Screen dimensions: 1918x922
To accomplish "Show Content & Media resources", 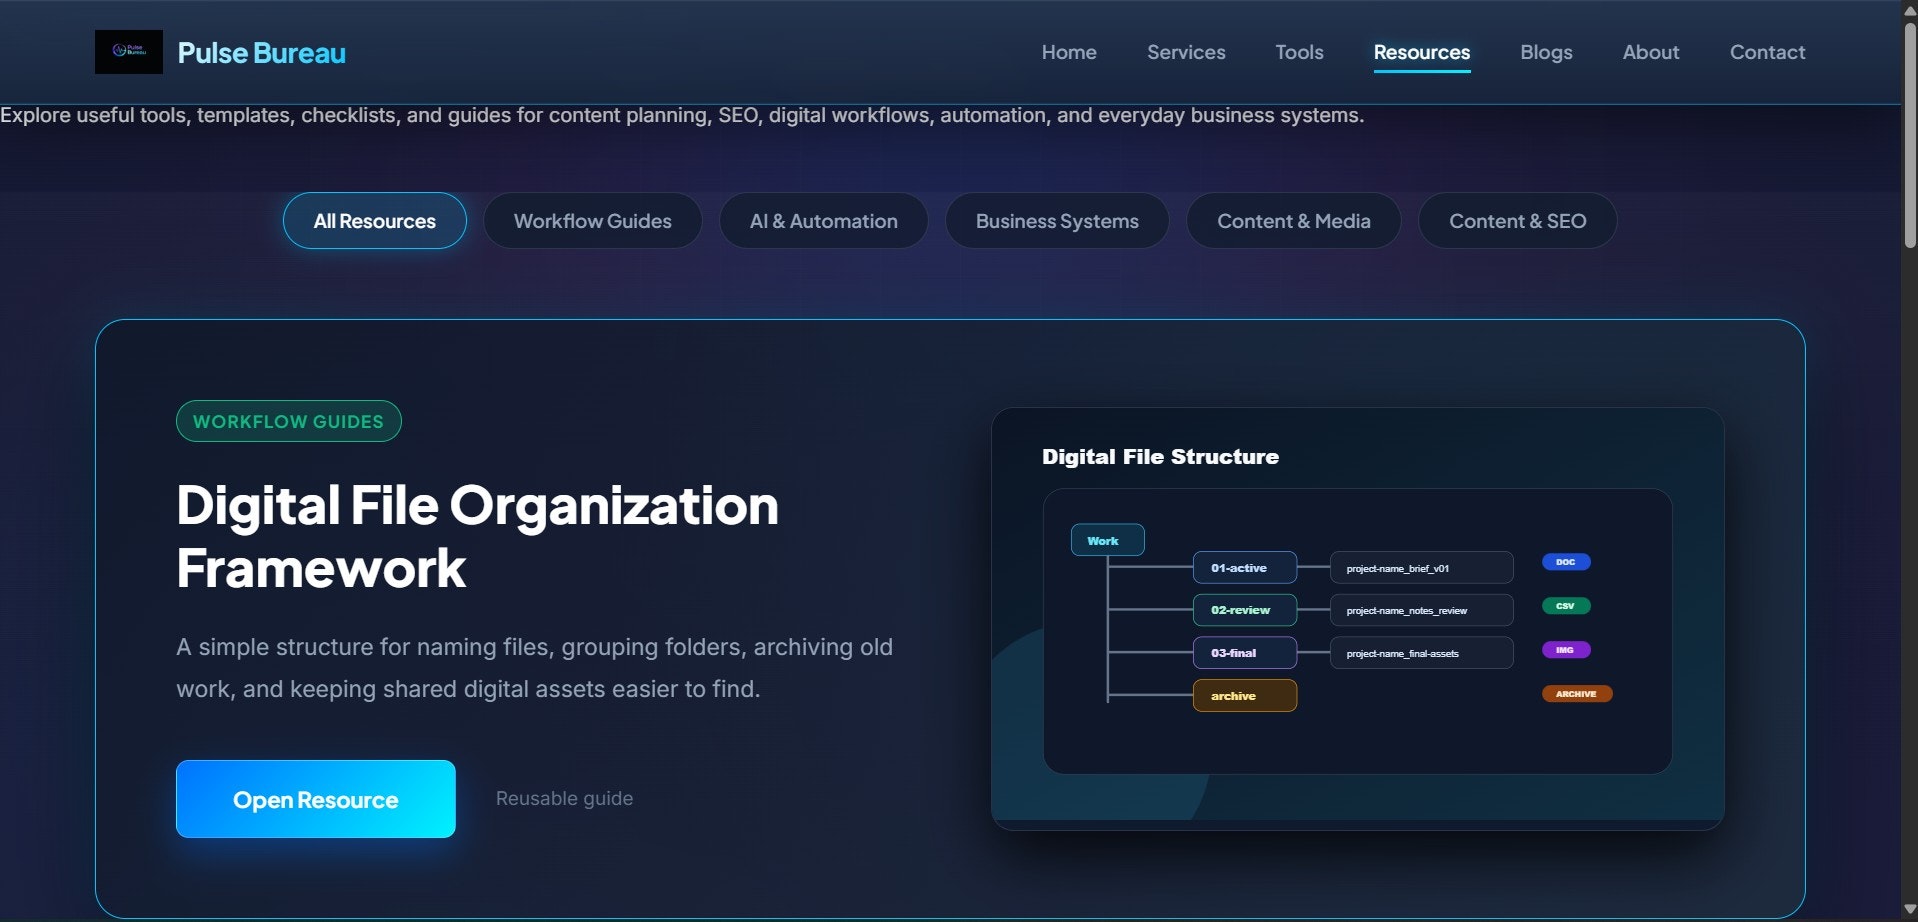I will click(x=1294, y=221).
